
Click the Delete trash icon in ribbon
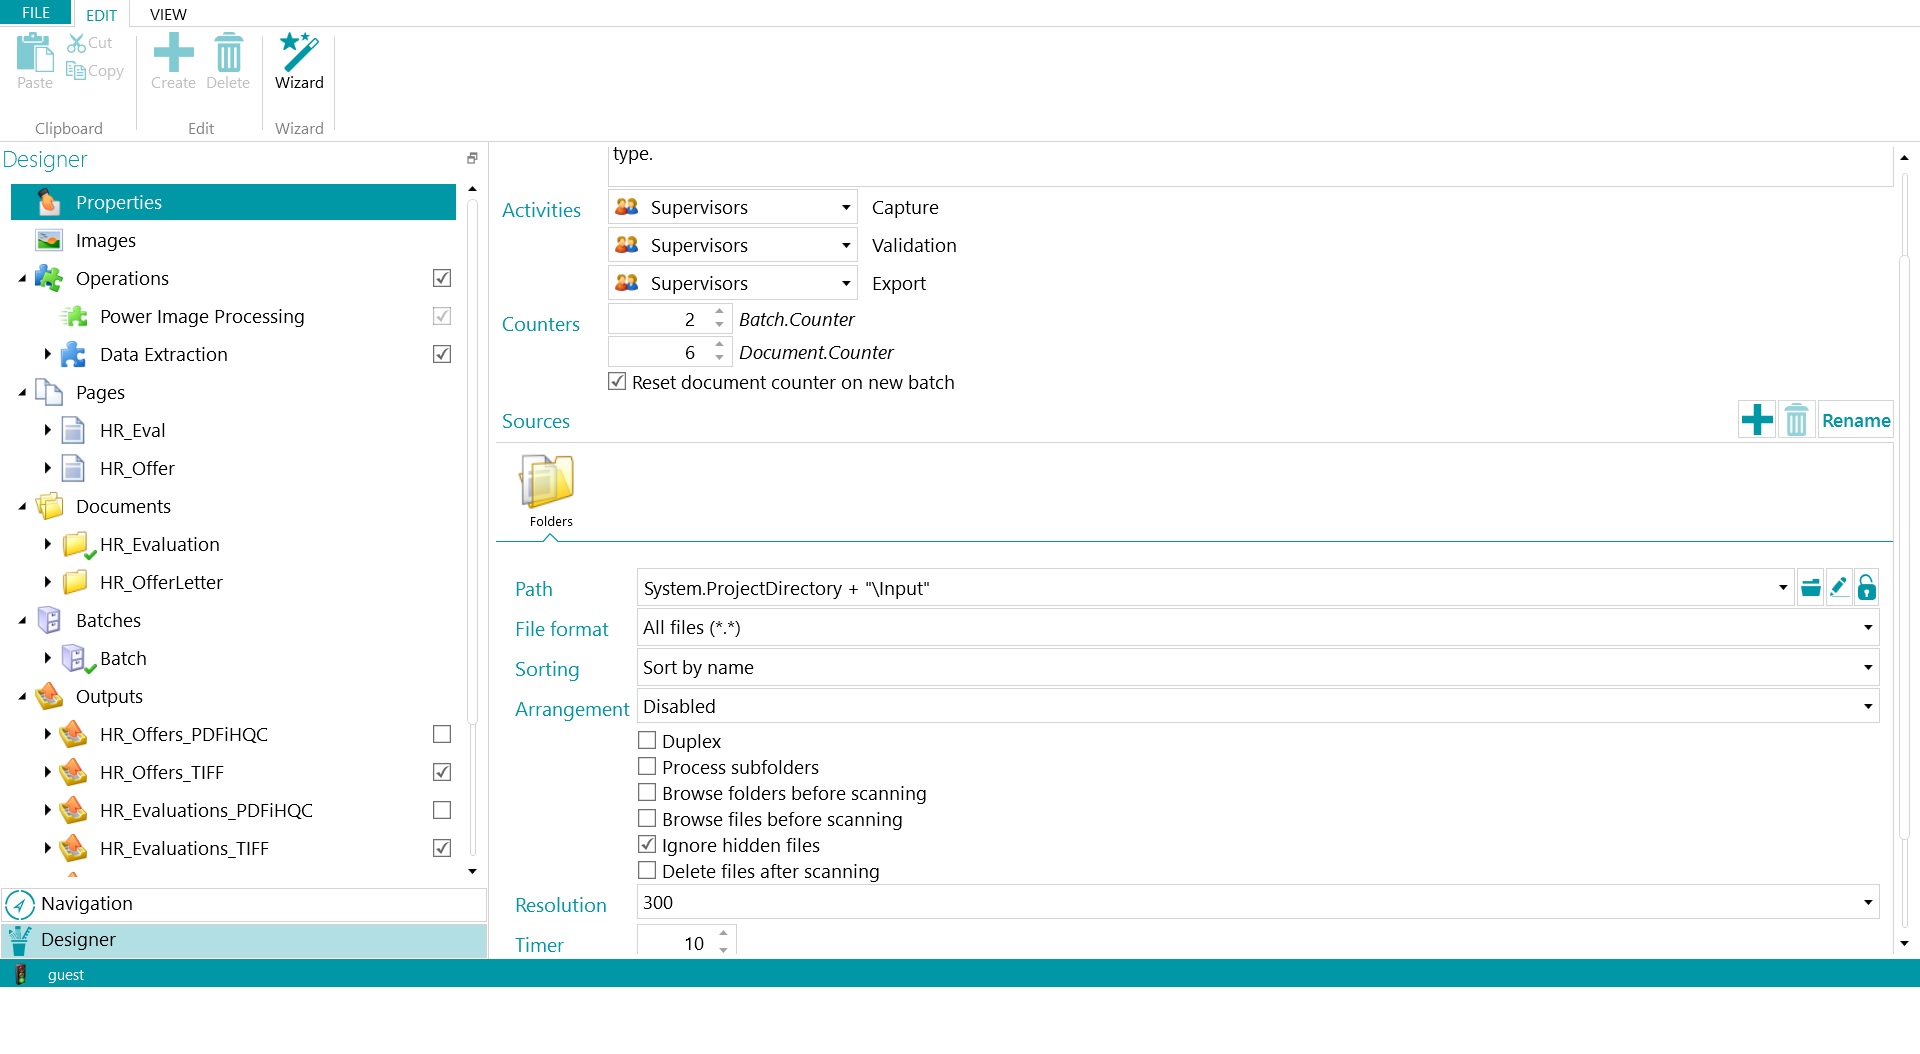[228, 62]
